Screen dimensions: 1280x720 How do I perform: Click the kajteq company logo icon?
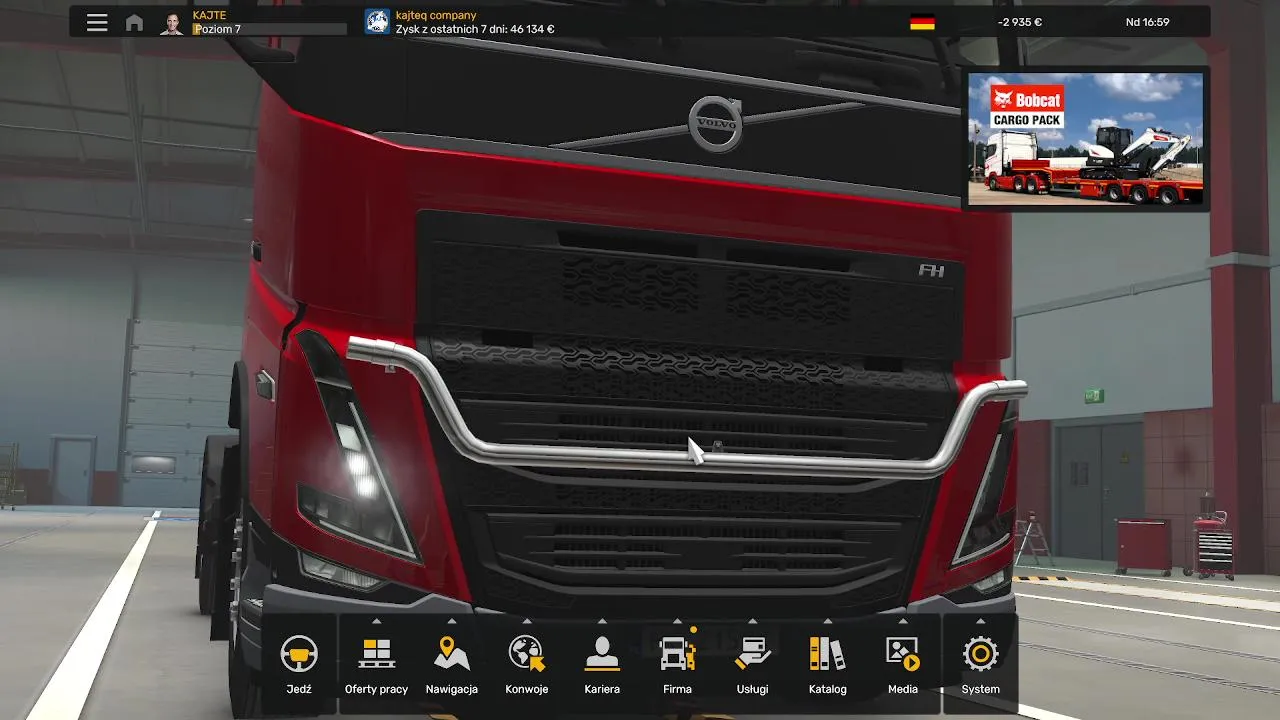(377, 22)
